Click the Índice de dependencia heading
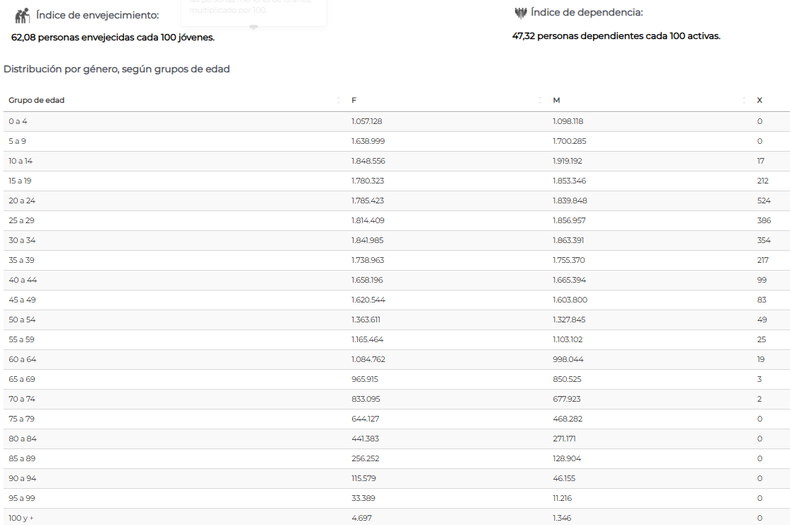This screenshot has height=525, width=790. coord(587,13)
